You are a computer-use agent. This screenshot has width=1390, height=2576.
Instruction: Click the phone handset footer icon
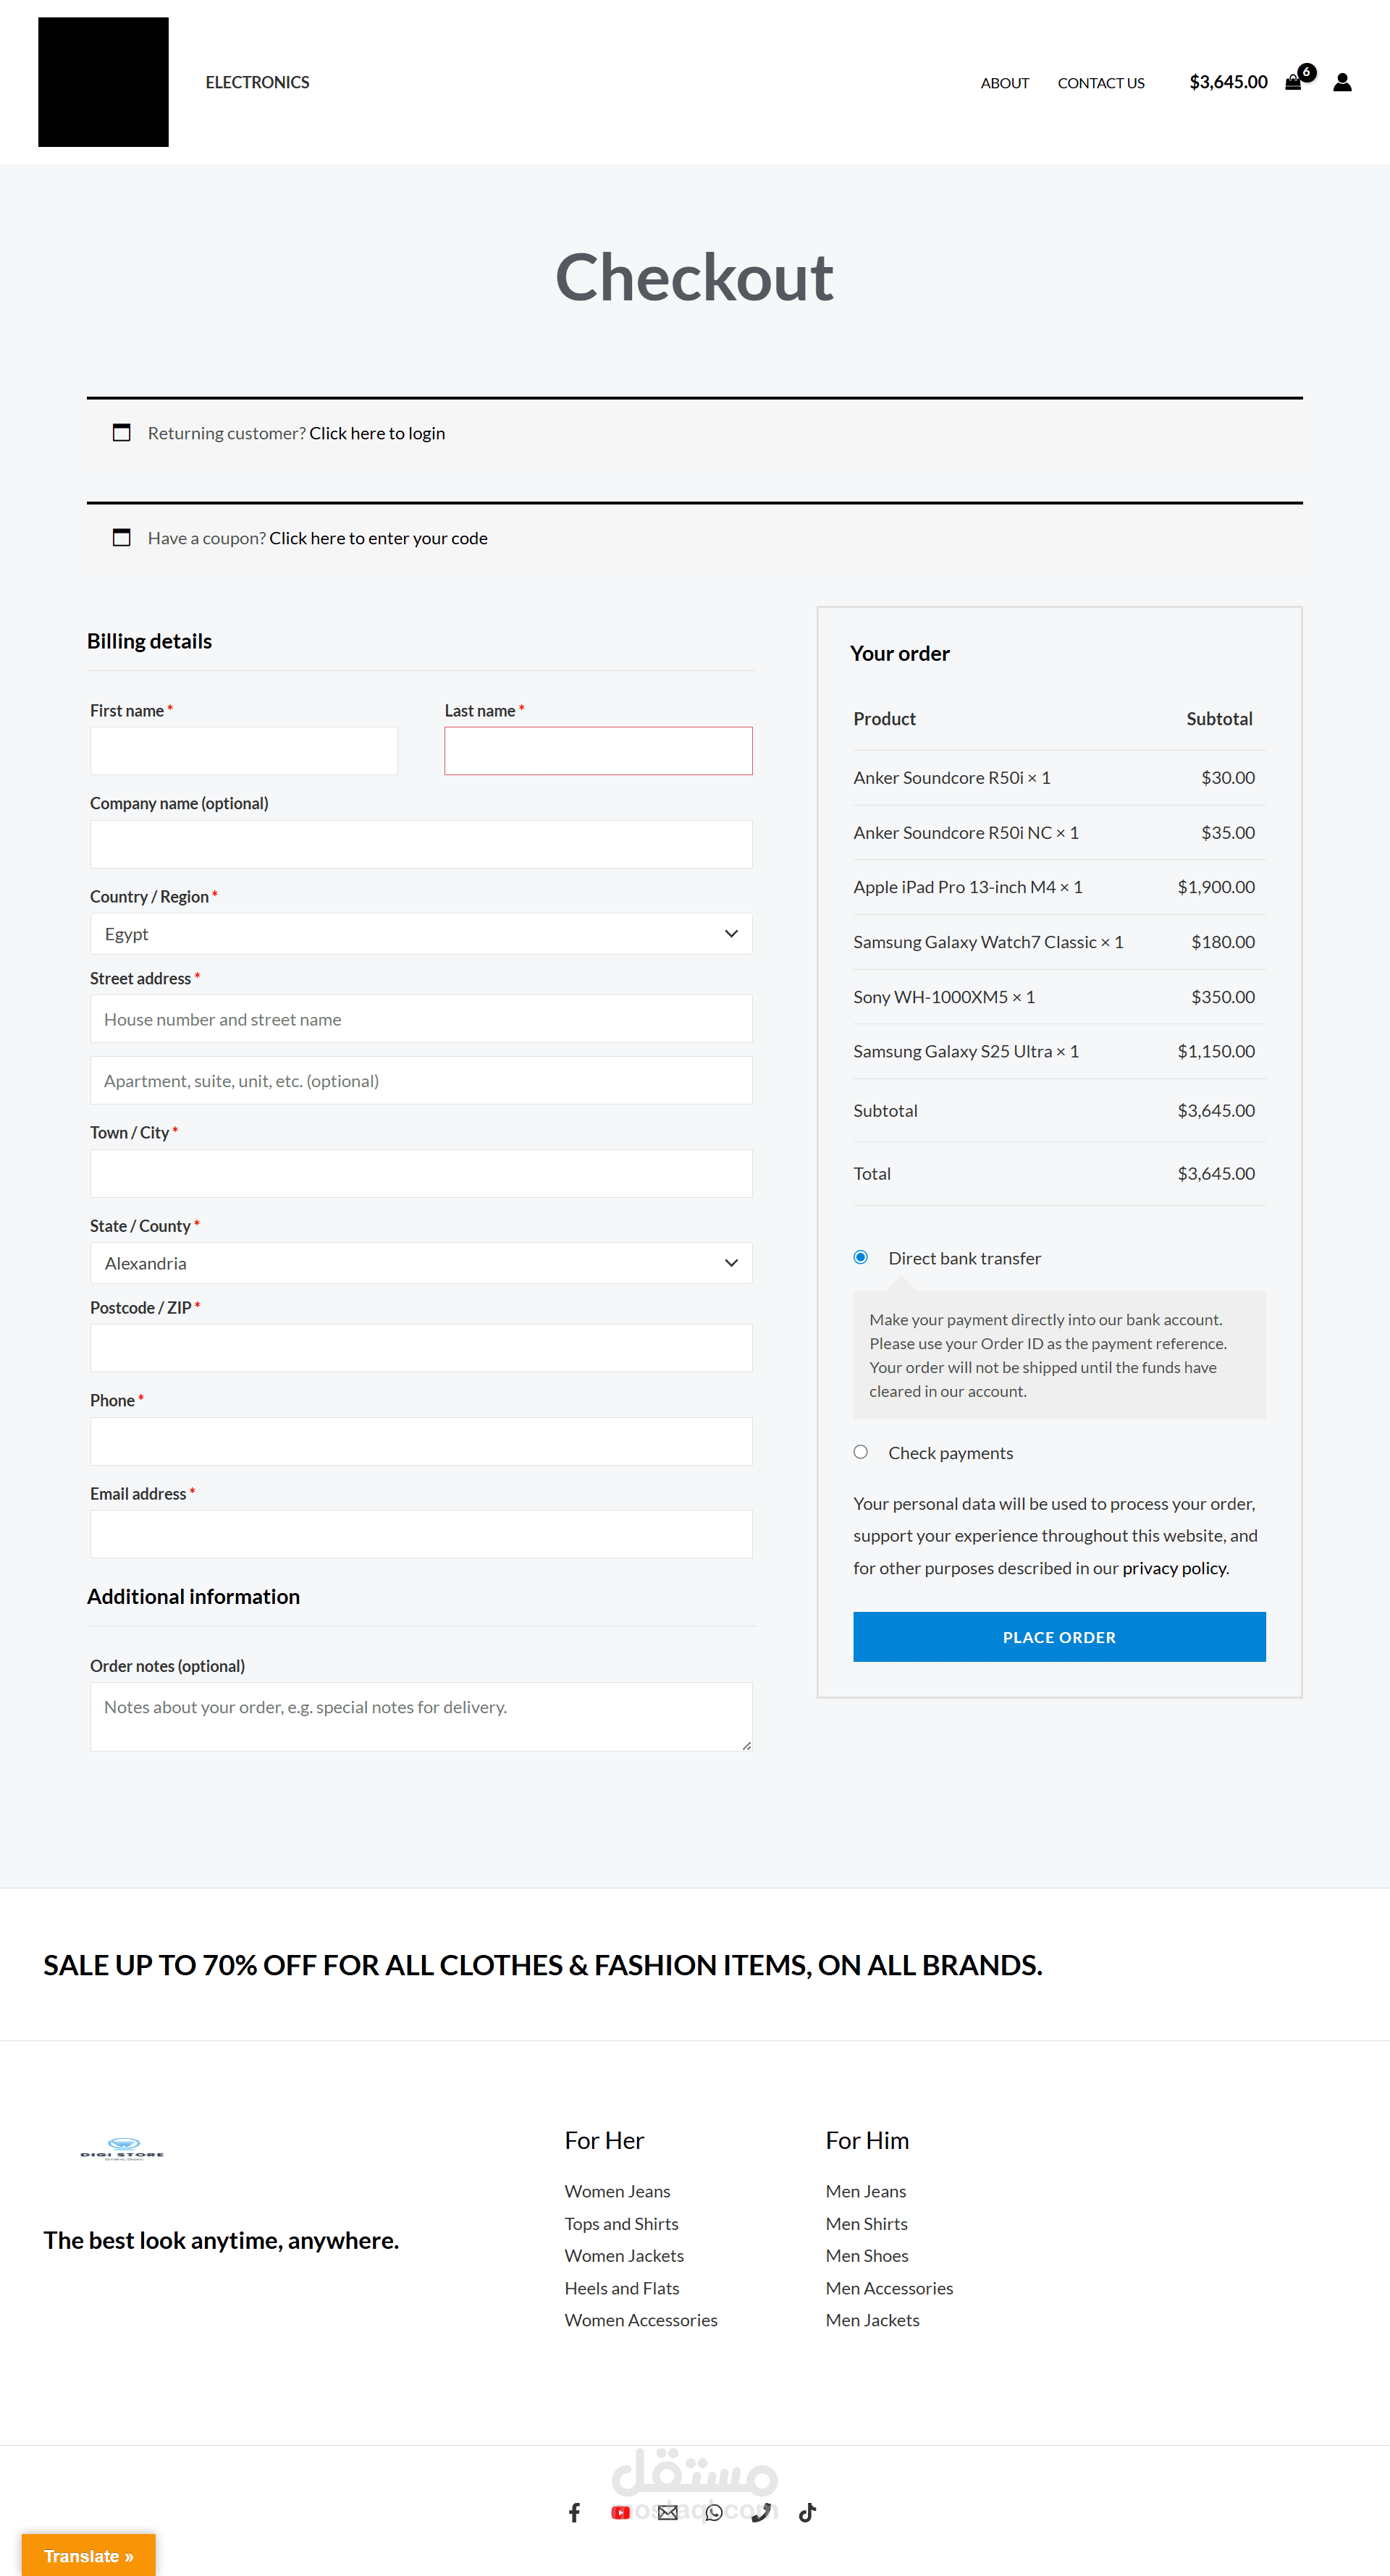pyautogui.click(x=761, y=2512)
